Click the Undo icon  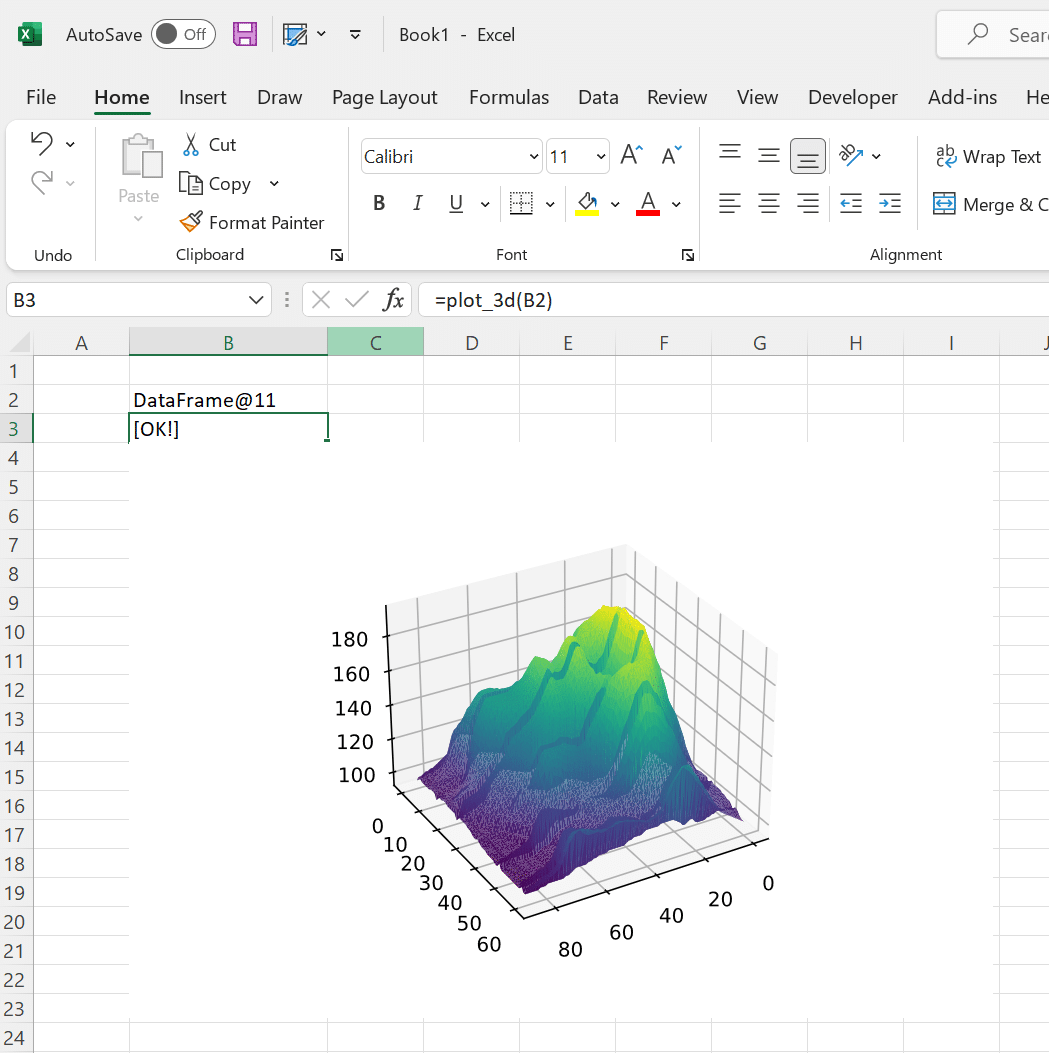coord(42,144)
